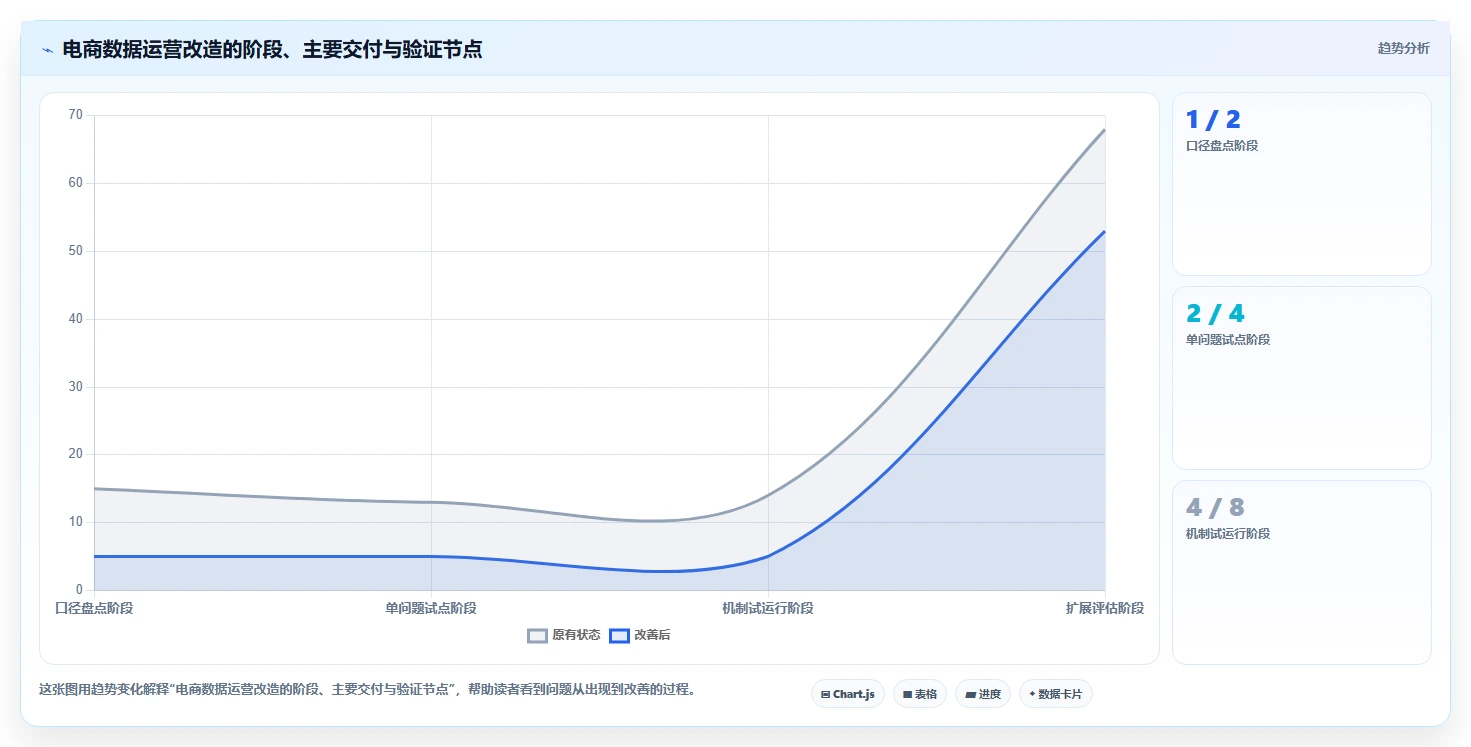
Task: Click the 扩展评估阶段 x-axis label
Action: (1105, 608)
